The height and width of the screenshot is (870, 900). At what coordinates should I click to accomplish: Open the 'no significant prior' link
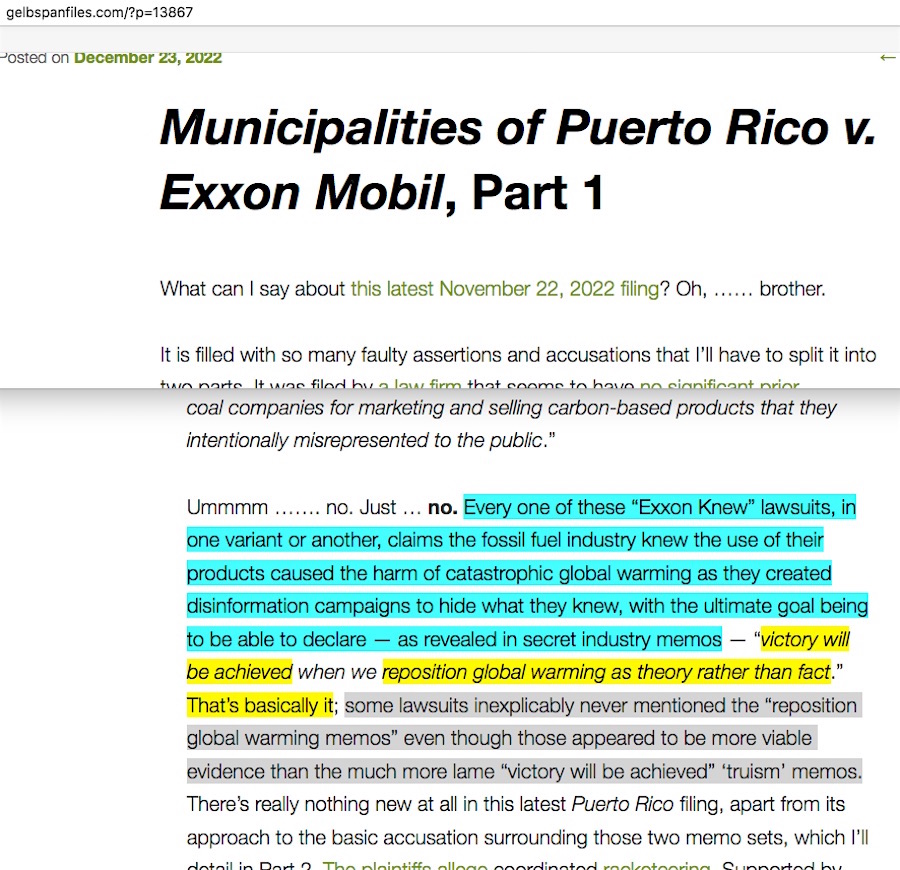point(719,385)
